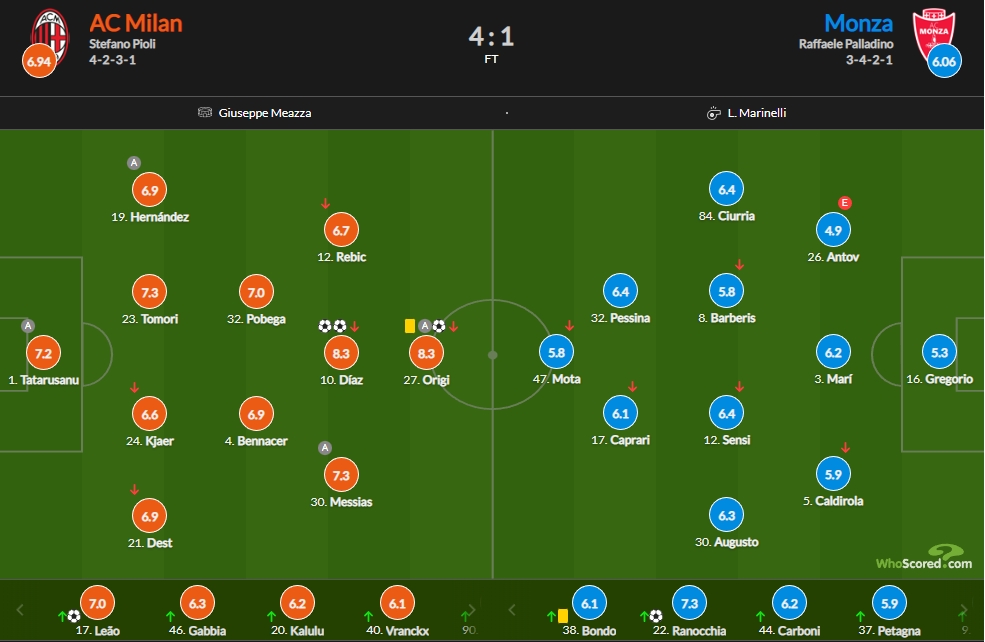Select Origi's 8.3 rating circle
Viewport: 985px width, 642px height.
[426, 353]
